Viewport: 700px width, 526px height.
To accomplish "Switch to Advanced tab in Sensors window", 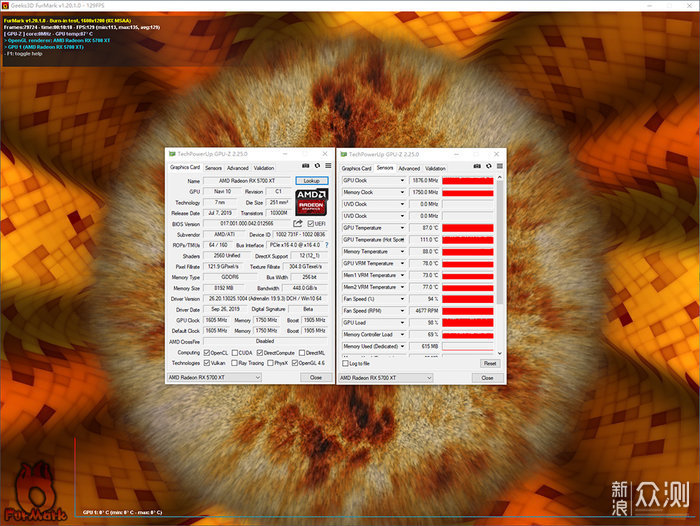I will pyautogui.click(x=409, y=168).
